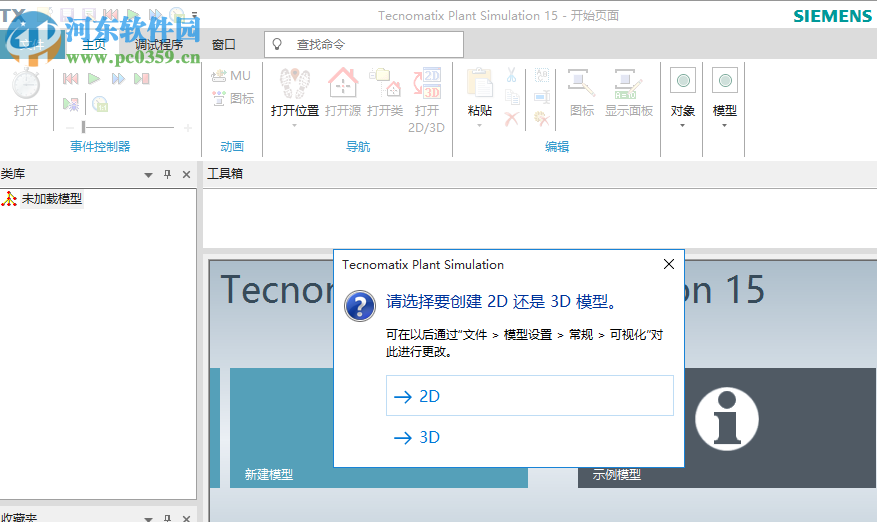Click the Open Origin (打开源) house icon

click(x=343, y=83)
